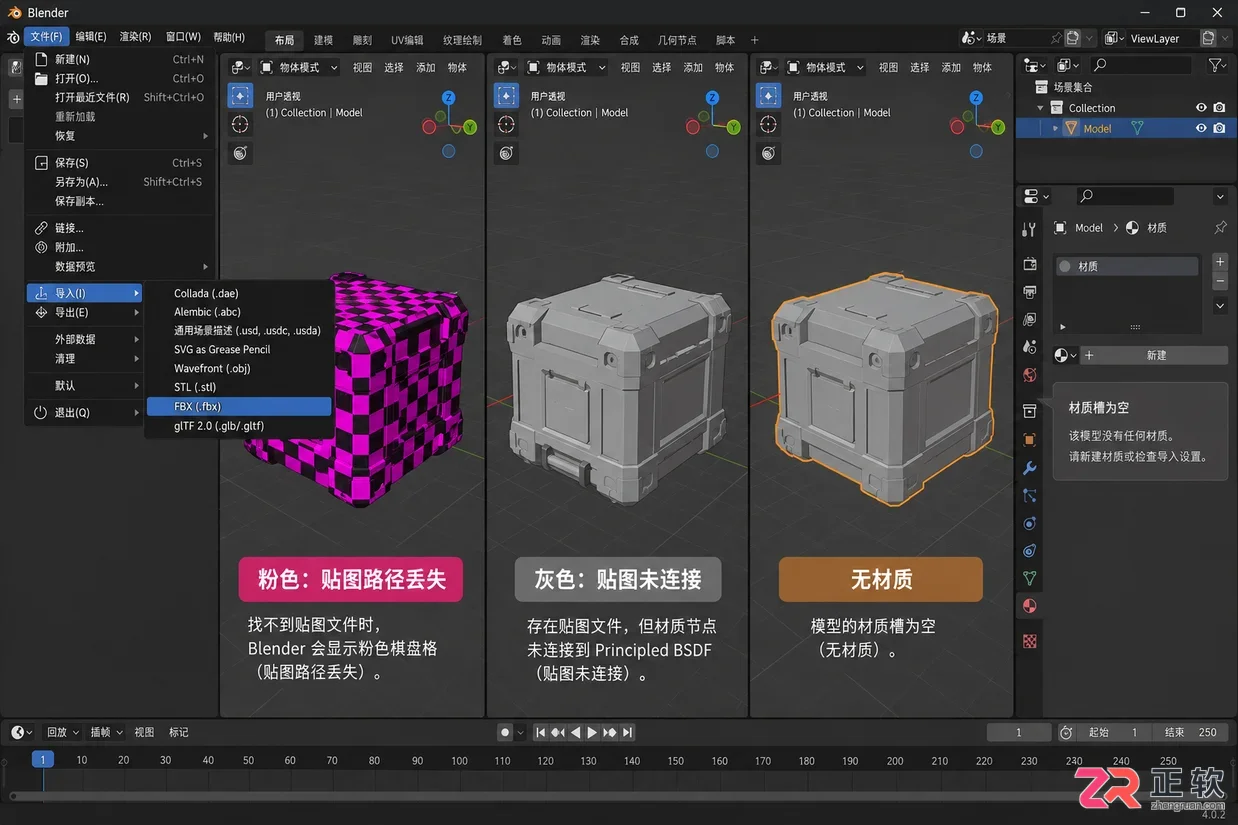Select box tool in pink checkerboard viewport
The width and height of the screenshot is (1238, 825).
[x=240, y=96]
